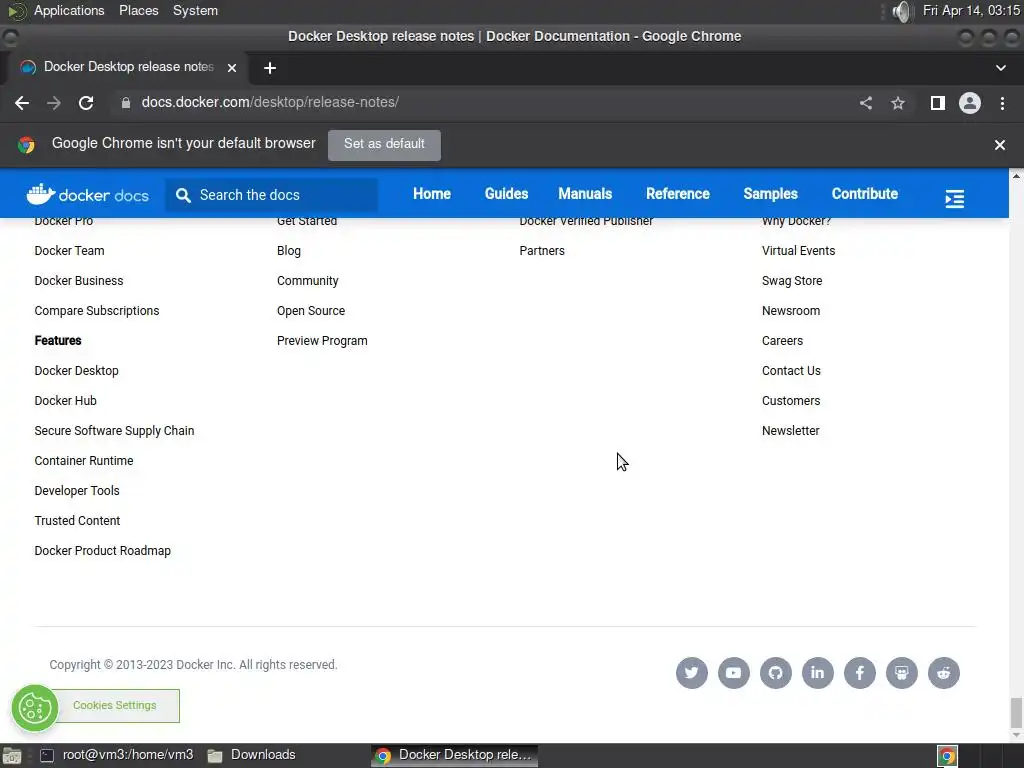Image resolution: width=1024 pixels, height=768 pixels.
Task: Open Docker's YouTube channel icon
Action: click(733, 673)
